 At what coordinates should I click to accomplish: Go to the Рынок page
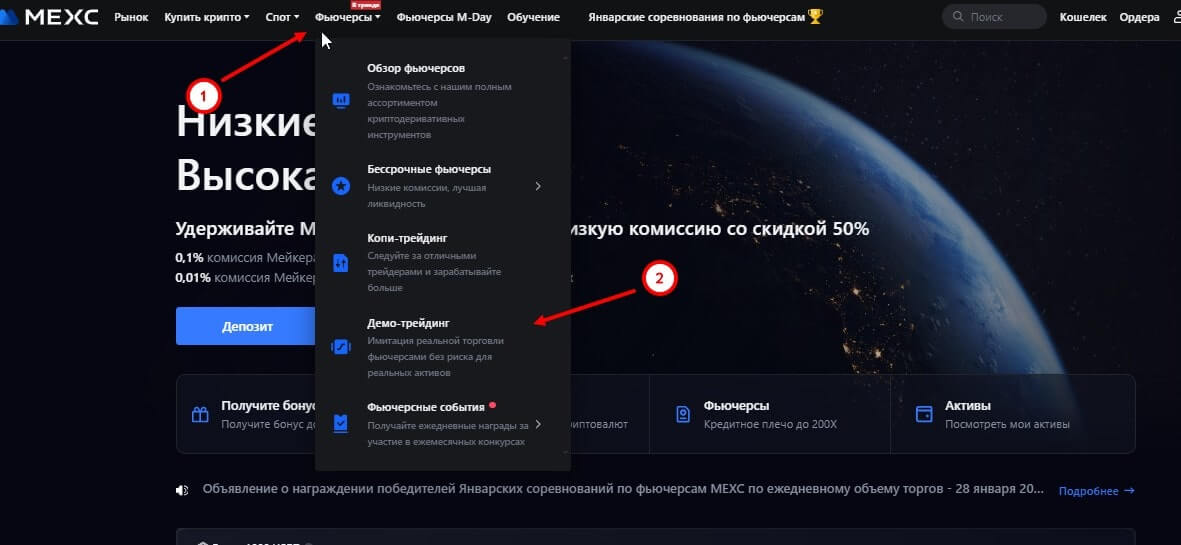[x=131, y=17]
